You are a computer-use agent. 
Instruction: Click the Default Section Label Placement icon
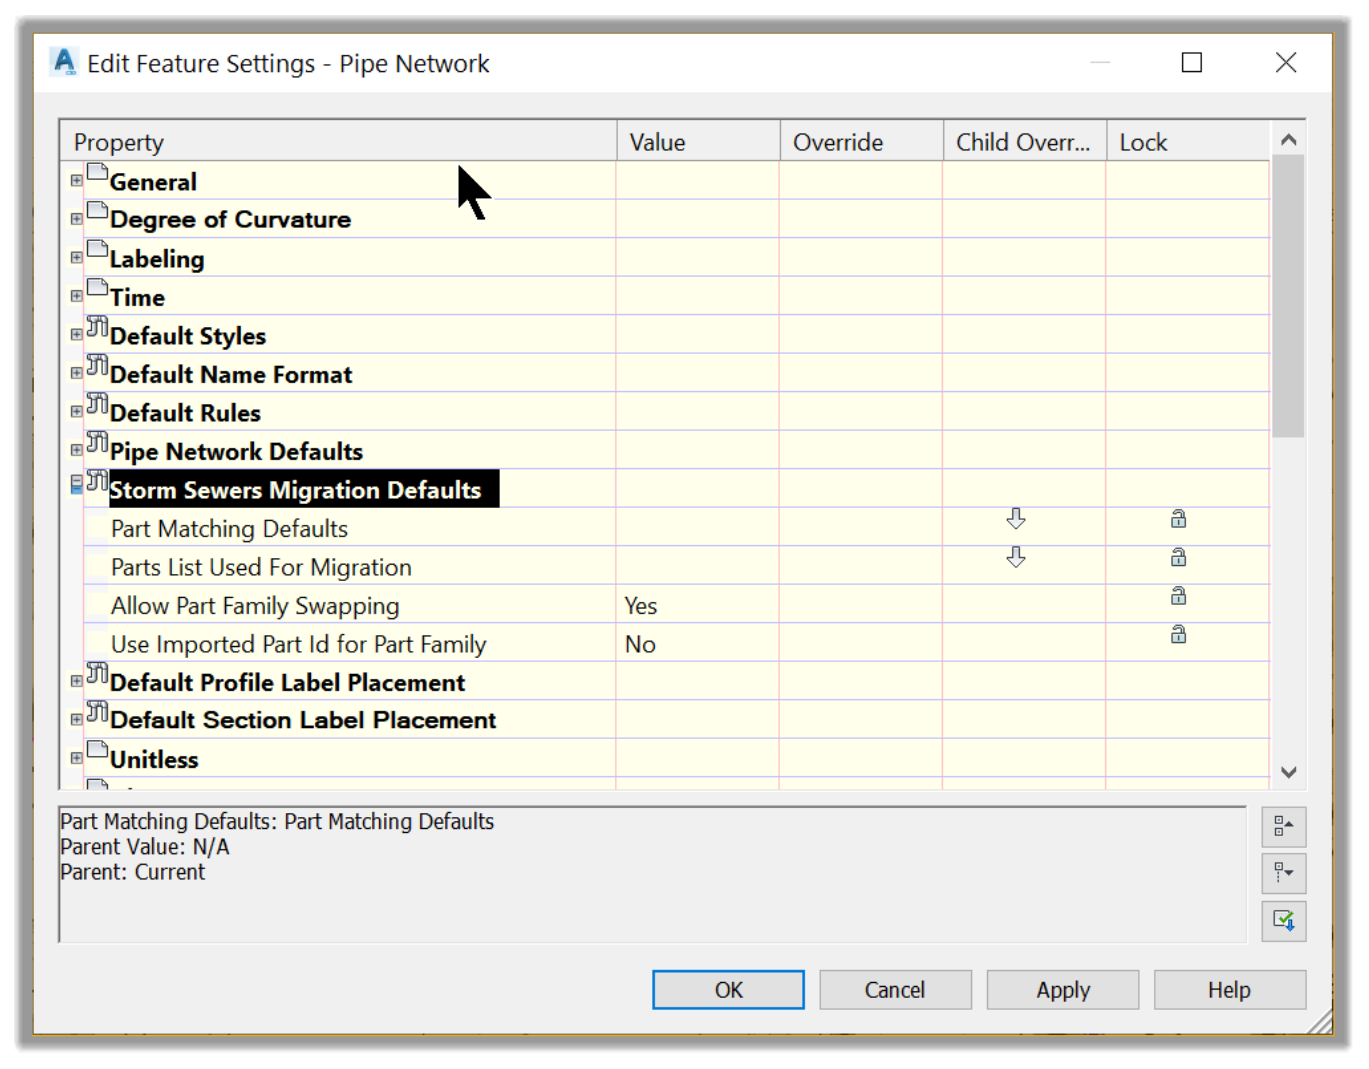(97, 711)
